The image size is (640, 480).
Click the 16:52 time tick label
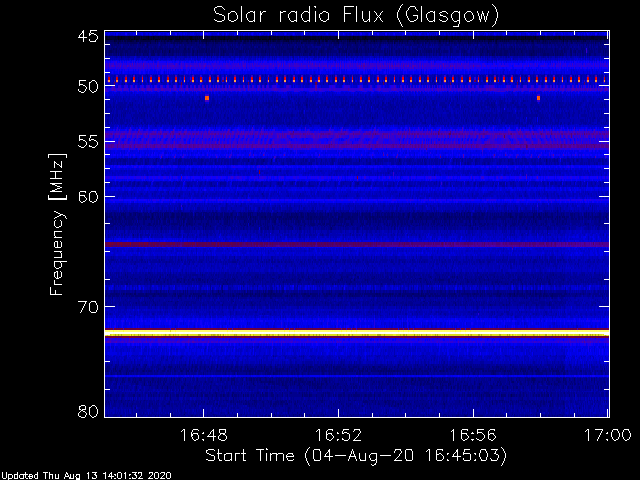point(338,436)
